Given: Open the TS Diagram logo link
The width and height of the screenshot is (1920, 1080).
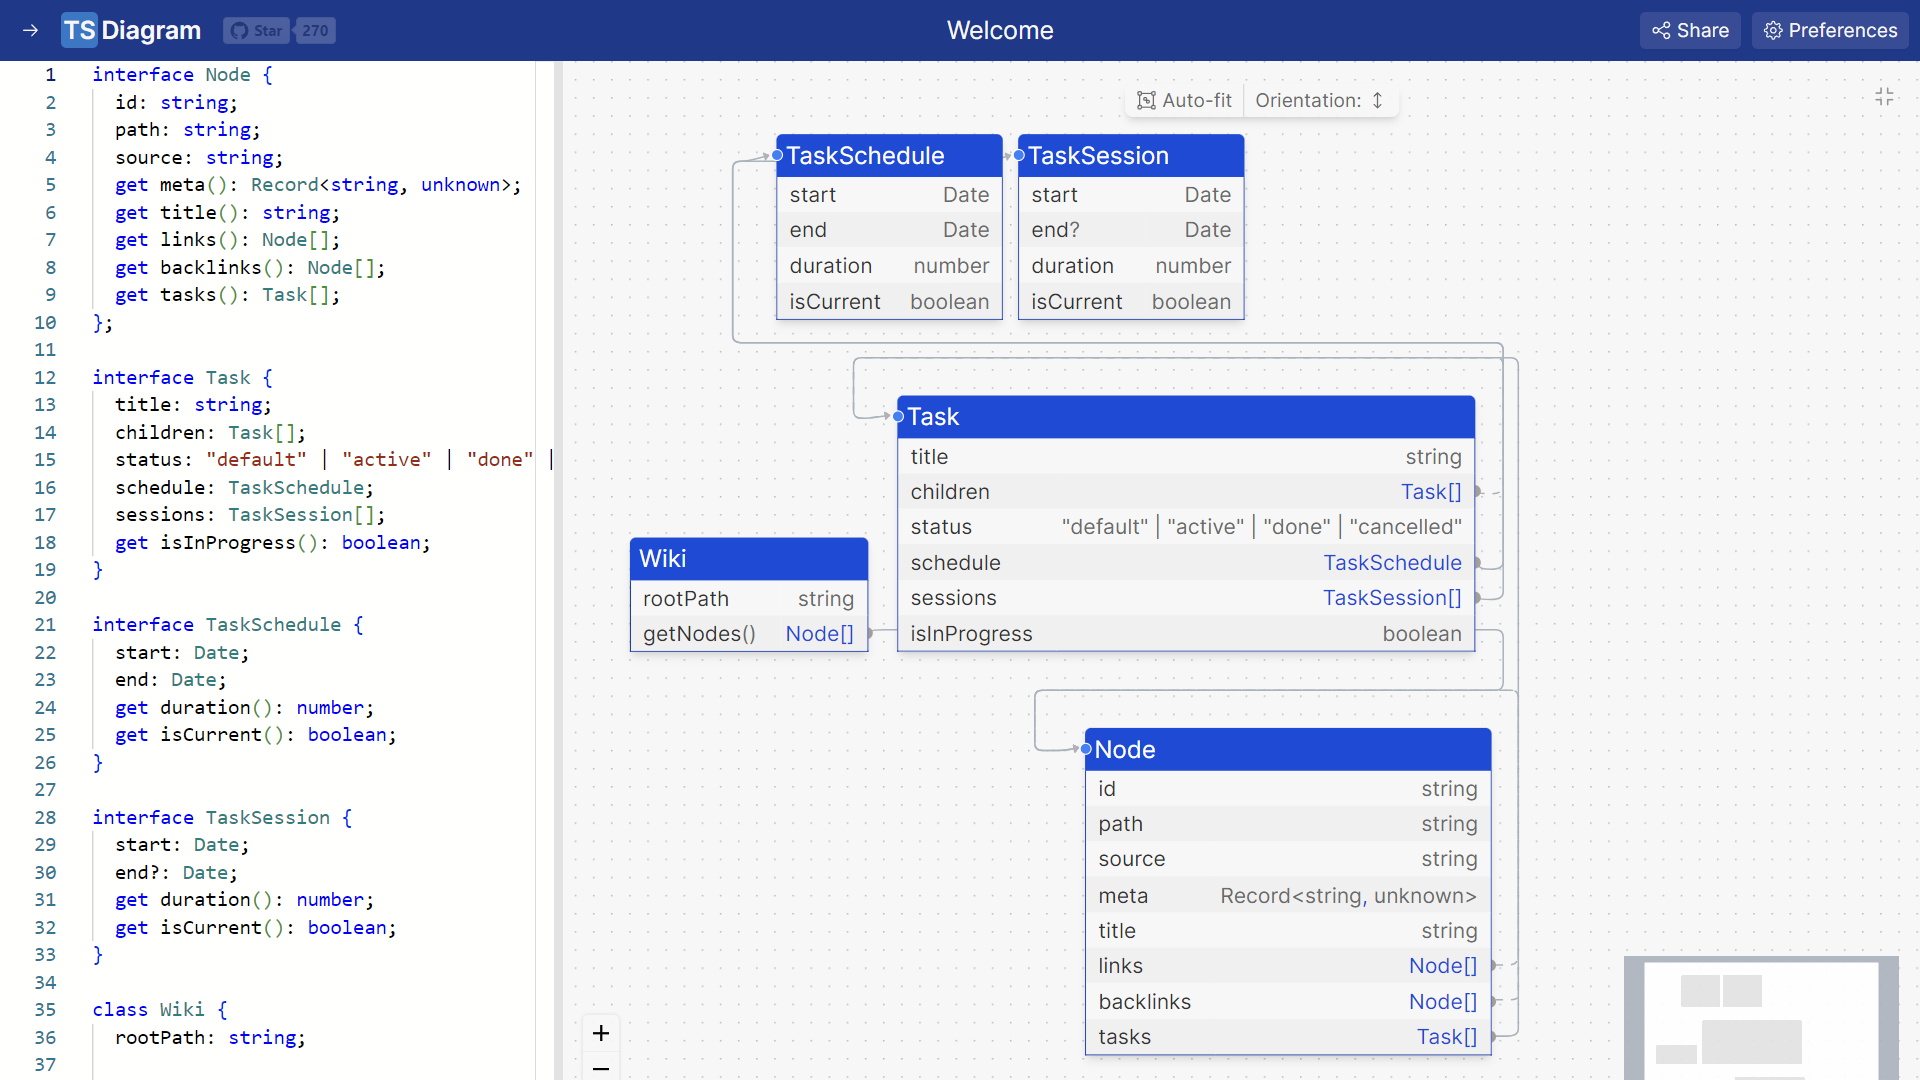Looking at the screenshot, I should [131, 30].
